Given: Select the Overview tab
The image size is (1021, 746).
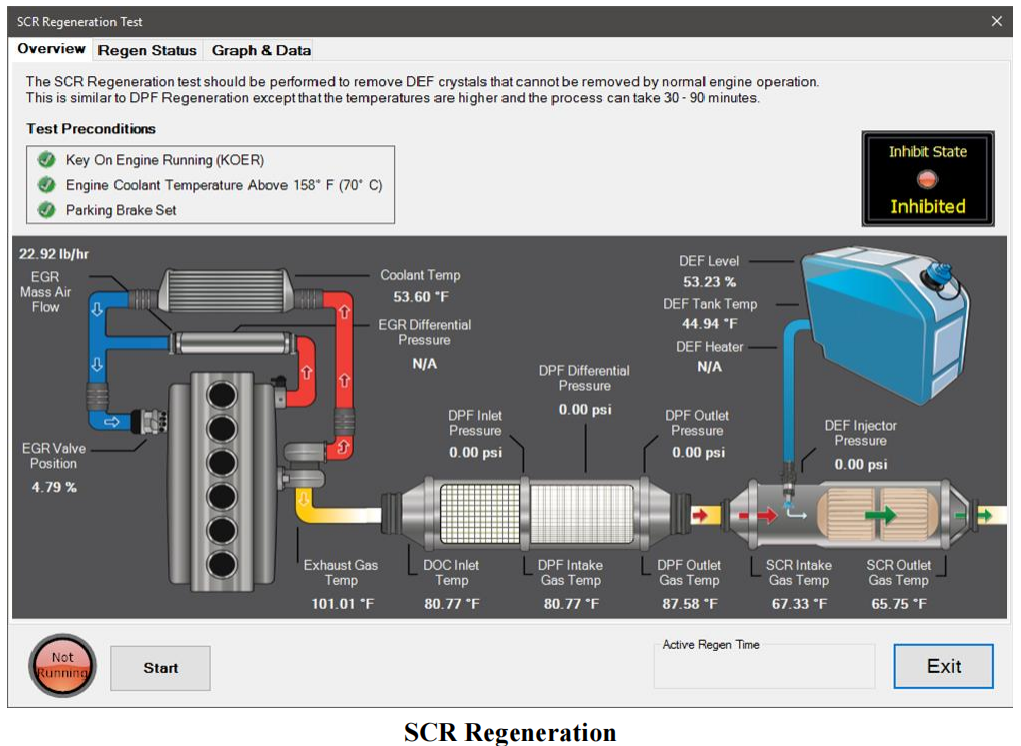Looking at the screenshot, I should (x=51, y=49).
